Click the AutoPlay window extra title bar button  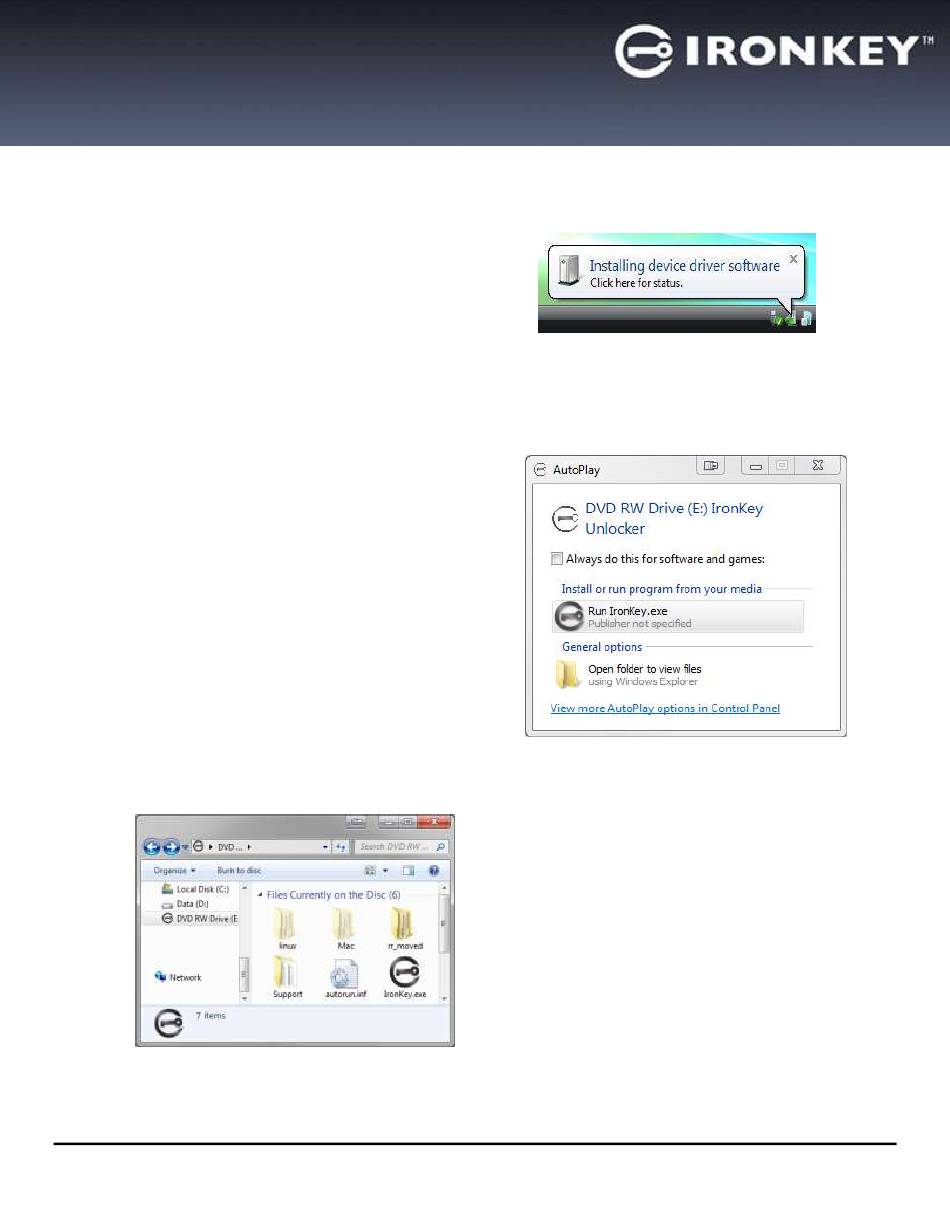(710, 465)
